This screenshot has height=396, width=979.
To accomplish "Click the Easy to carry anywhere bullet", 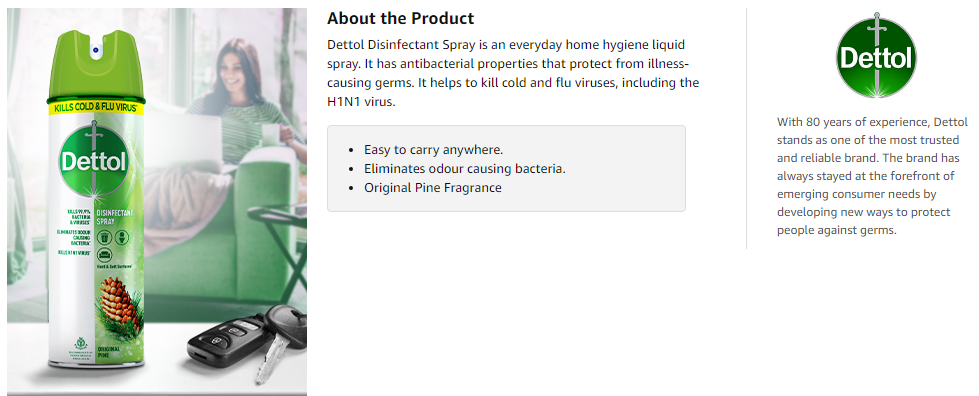I will [433, 150].
